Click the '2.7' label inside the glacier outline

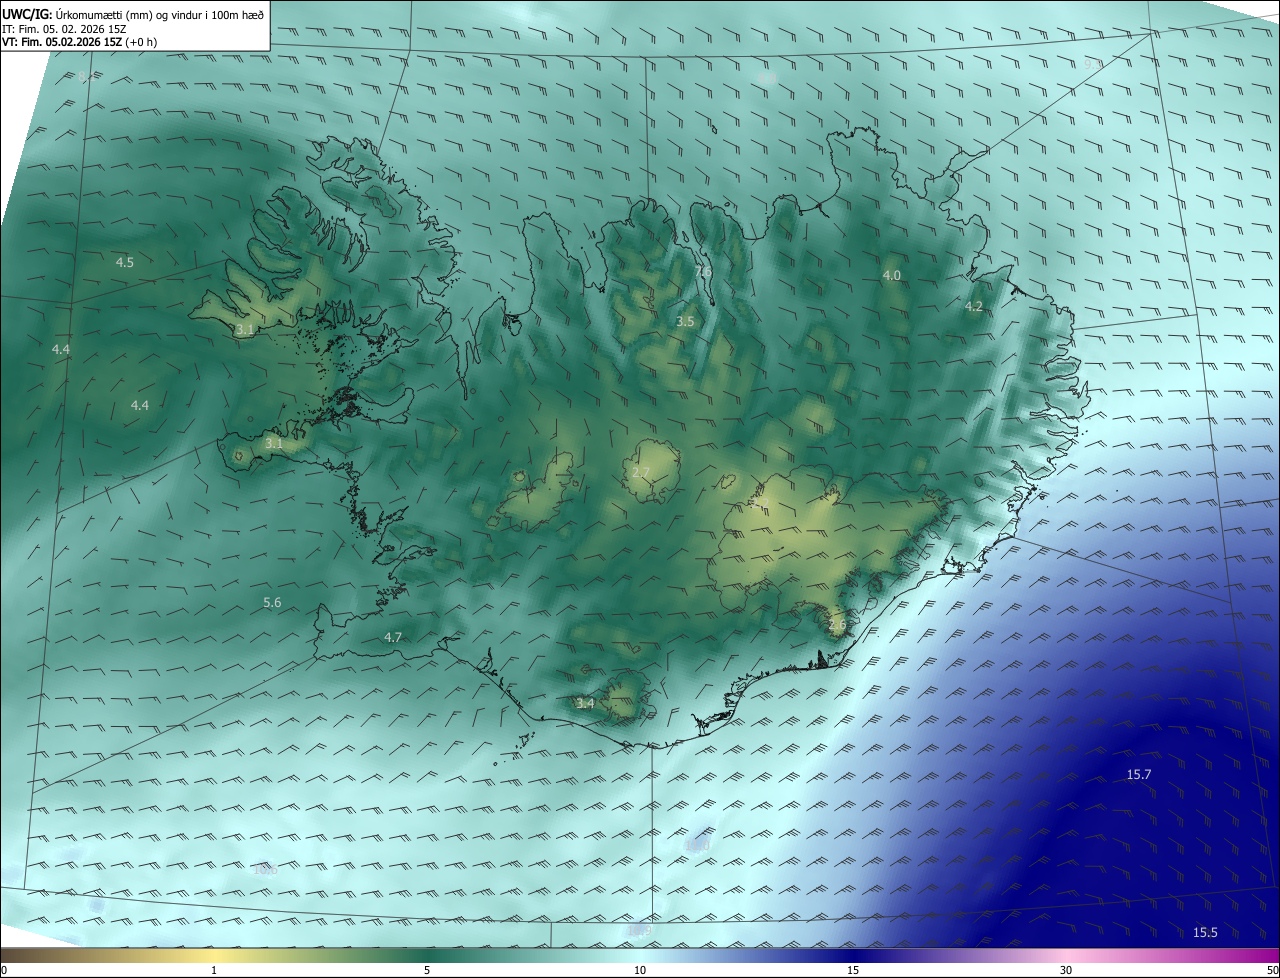pos(641,473)
